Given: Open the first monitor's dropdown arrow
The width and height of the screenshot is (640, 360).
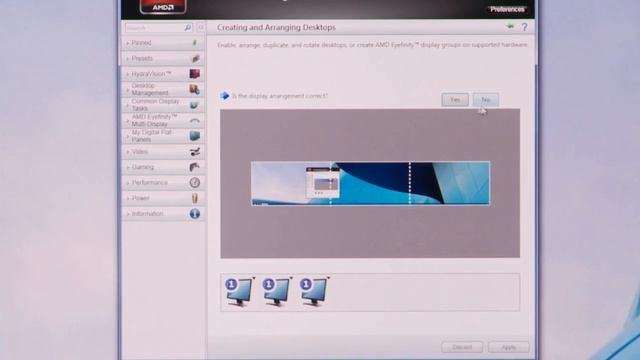Looking at the screenshot, I should click(253, 278).
